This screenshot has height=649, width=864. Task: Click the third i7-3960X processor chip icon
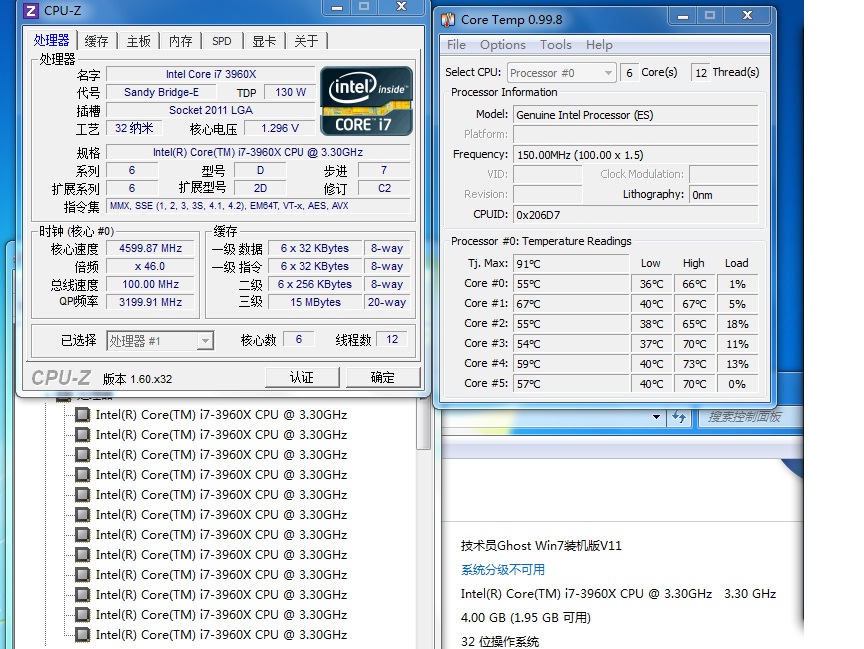click(x=83, y=455)
